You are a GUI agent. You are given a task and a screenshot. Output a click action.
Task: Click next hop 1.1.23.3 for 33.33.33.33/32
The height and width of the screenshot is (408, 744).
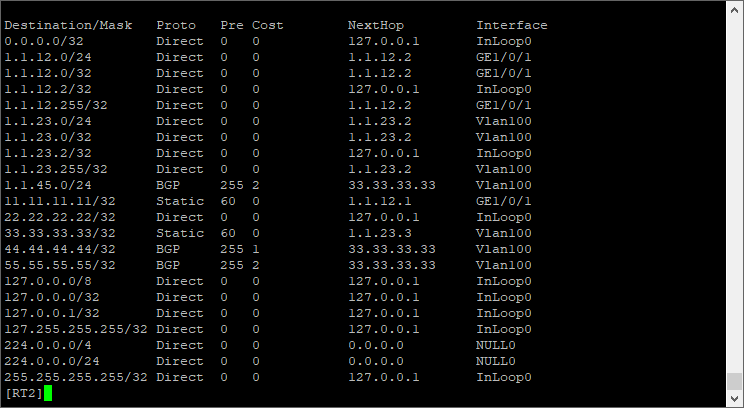pos(376,233)
